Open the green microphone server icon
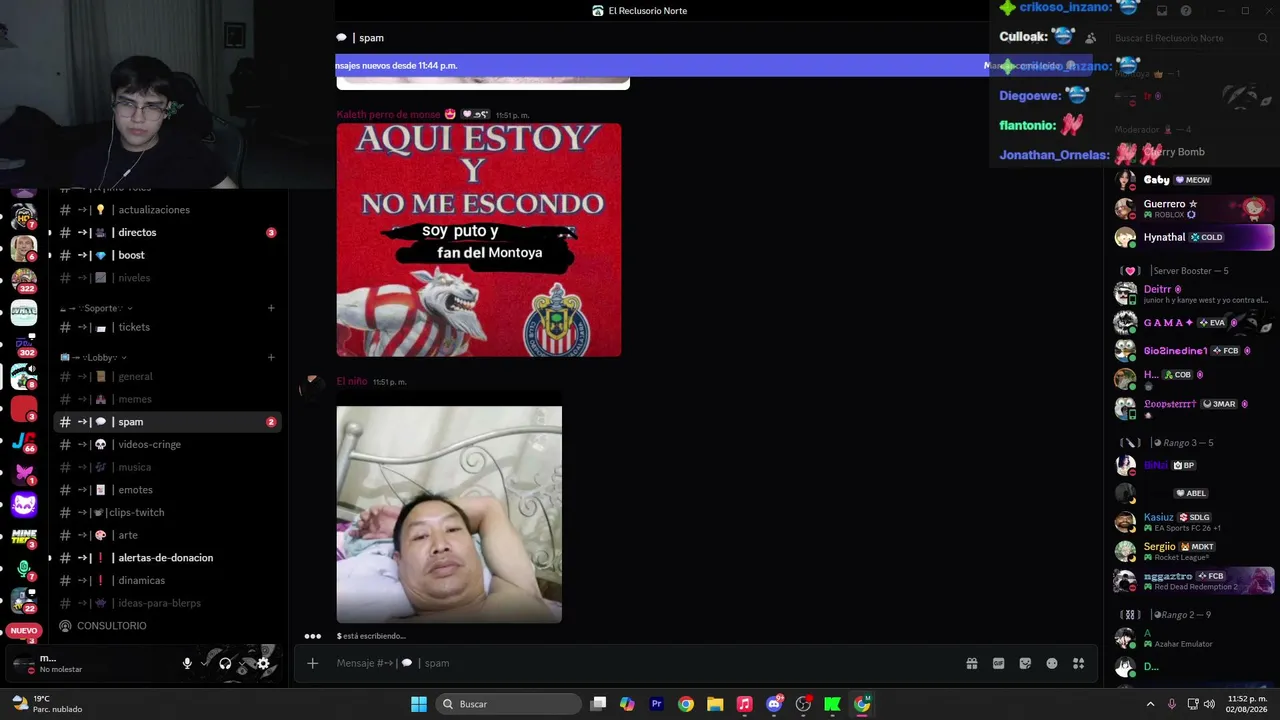Screen dimensions: 1280x720 tap(24, 569)
